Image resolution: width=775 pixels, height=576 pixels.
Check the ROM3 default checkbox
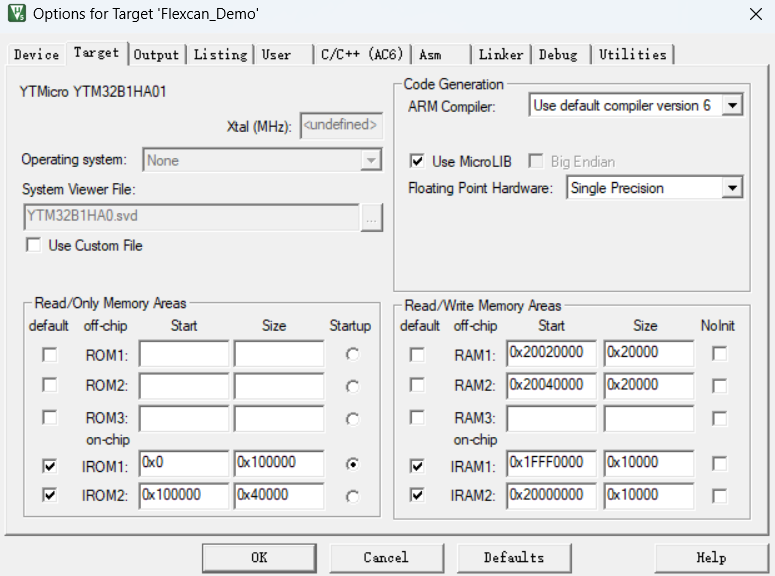coord(49,418)
